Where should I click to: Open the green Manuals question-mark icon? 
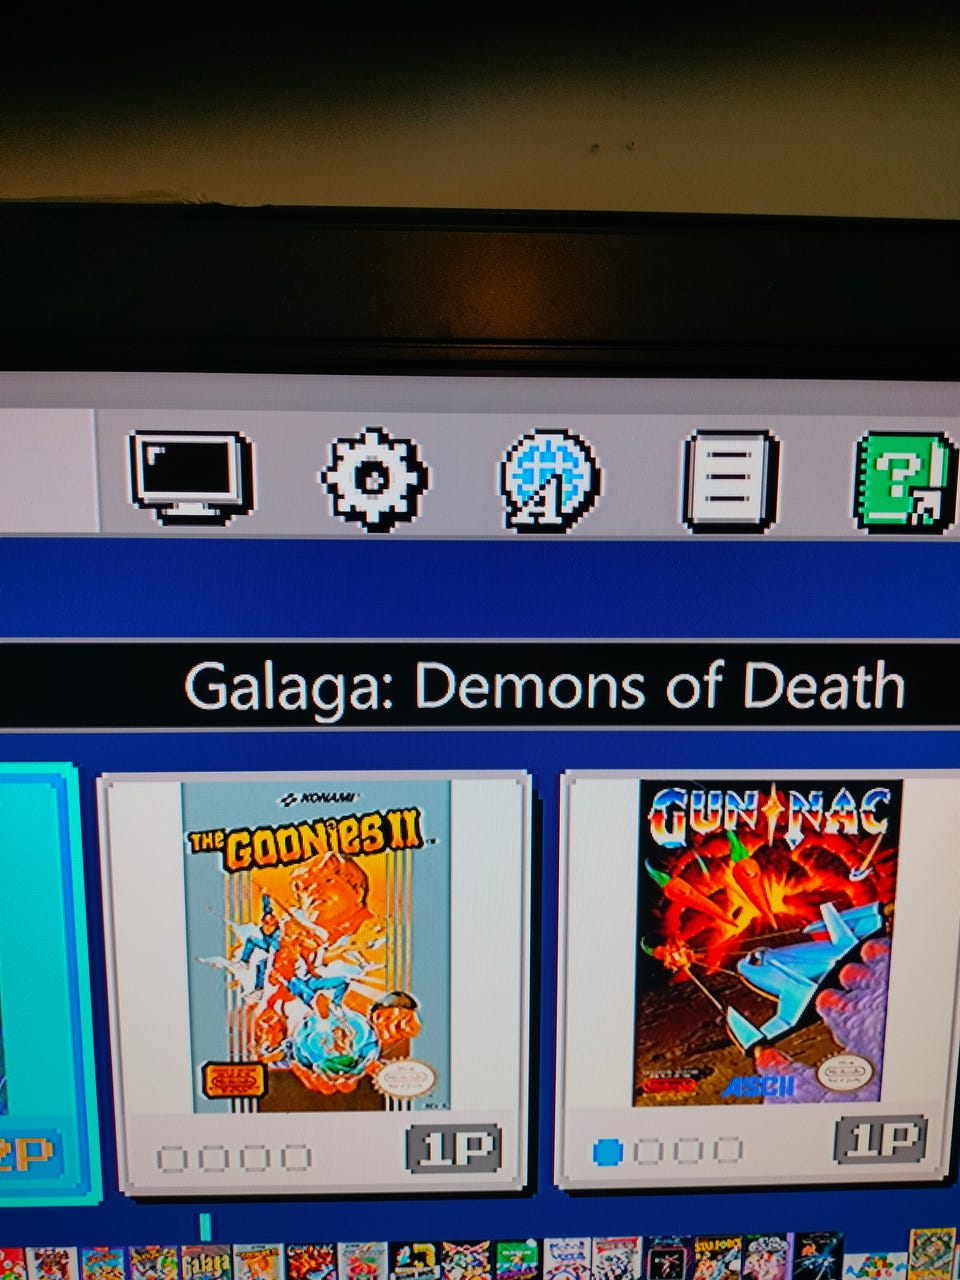point(902,481)
